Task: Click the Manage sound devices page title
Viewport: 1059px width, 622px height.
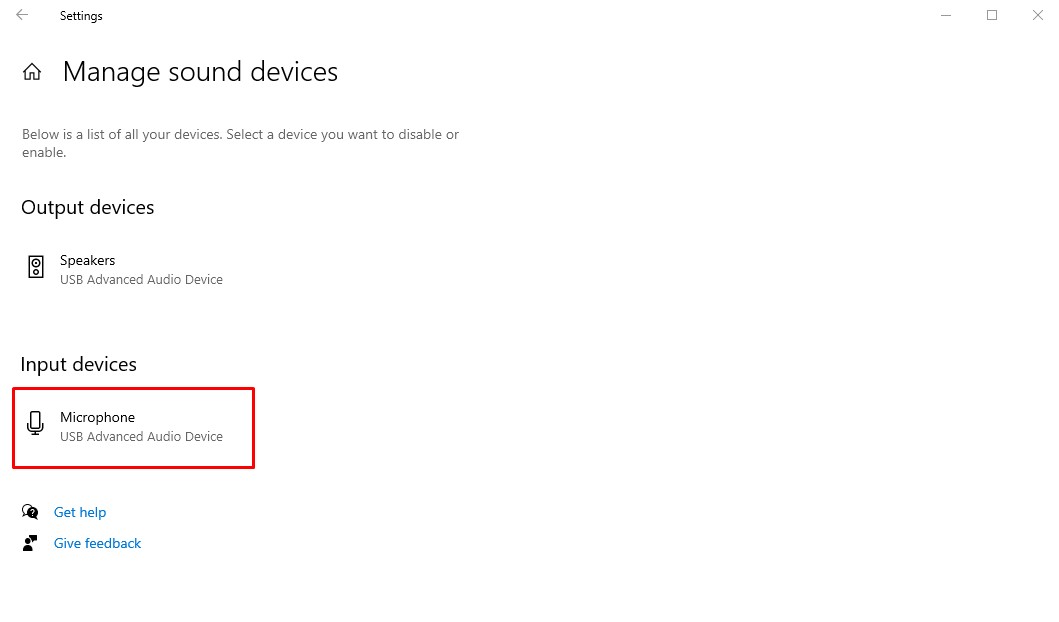Action: (x=200, y=71)
